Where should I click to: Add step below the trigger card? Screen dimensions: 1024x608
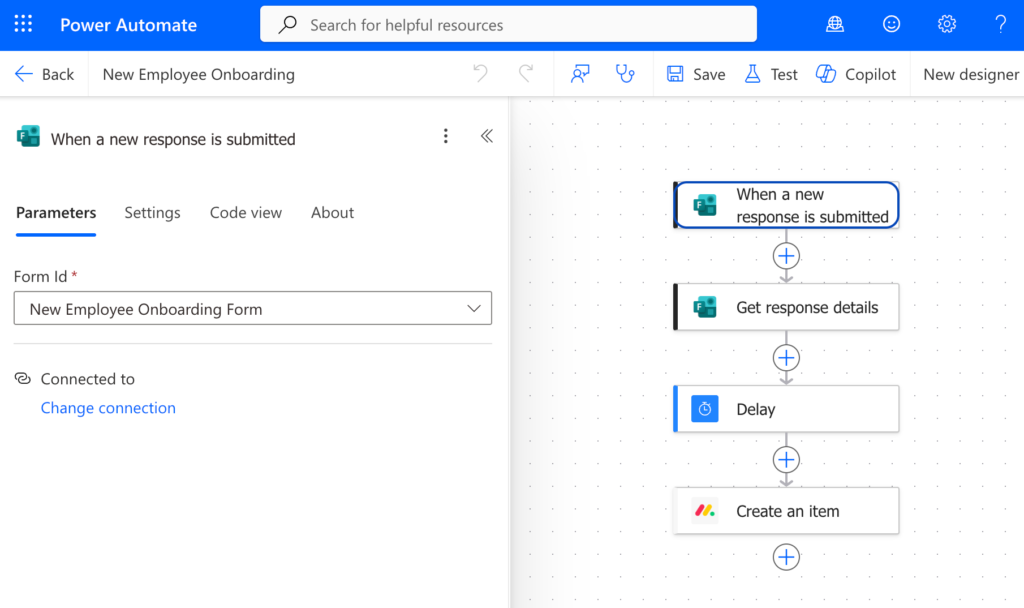tap(786, 256)
